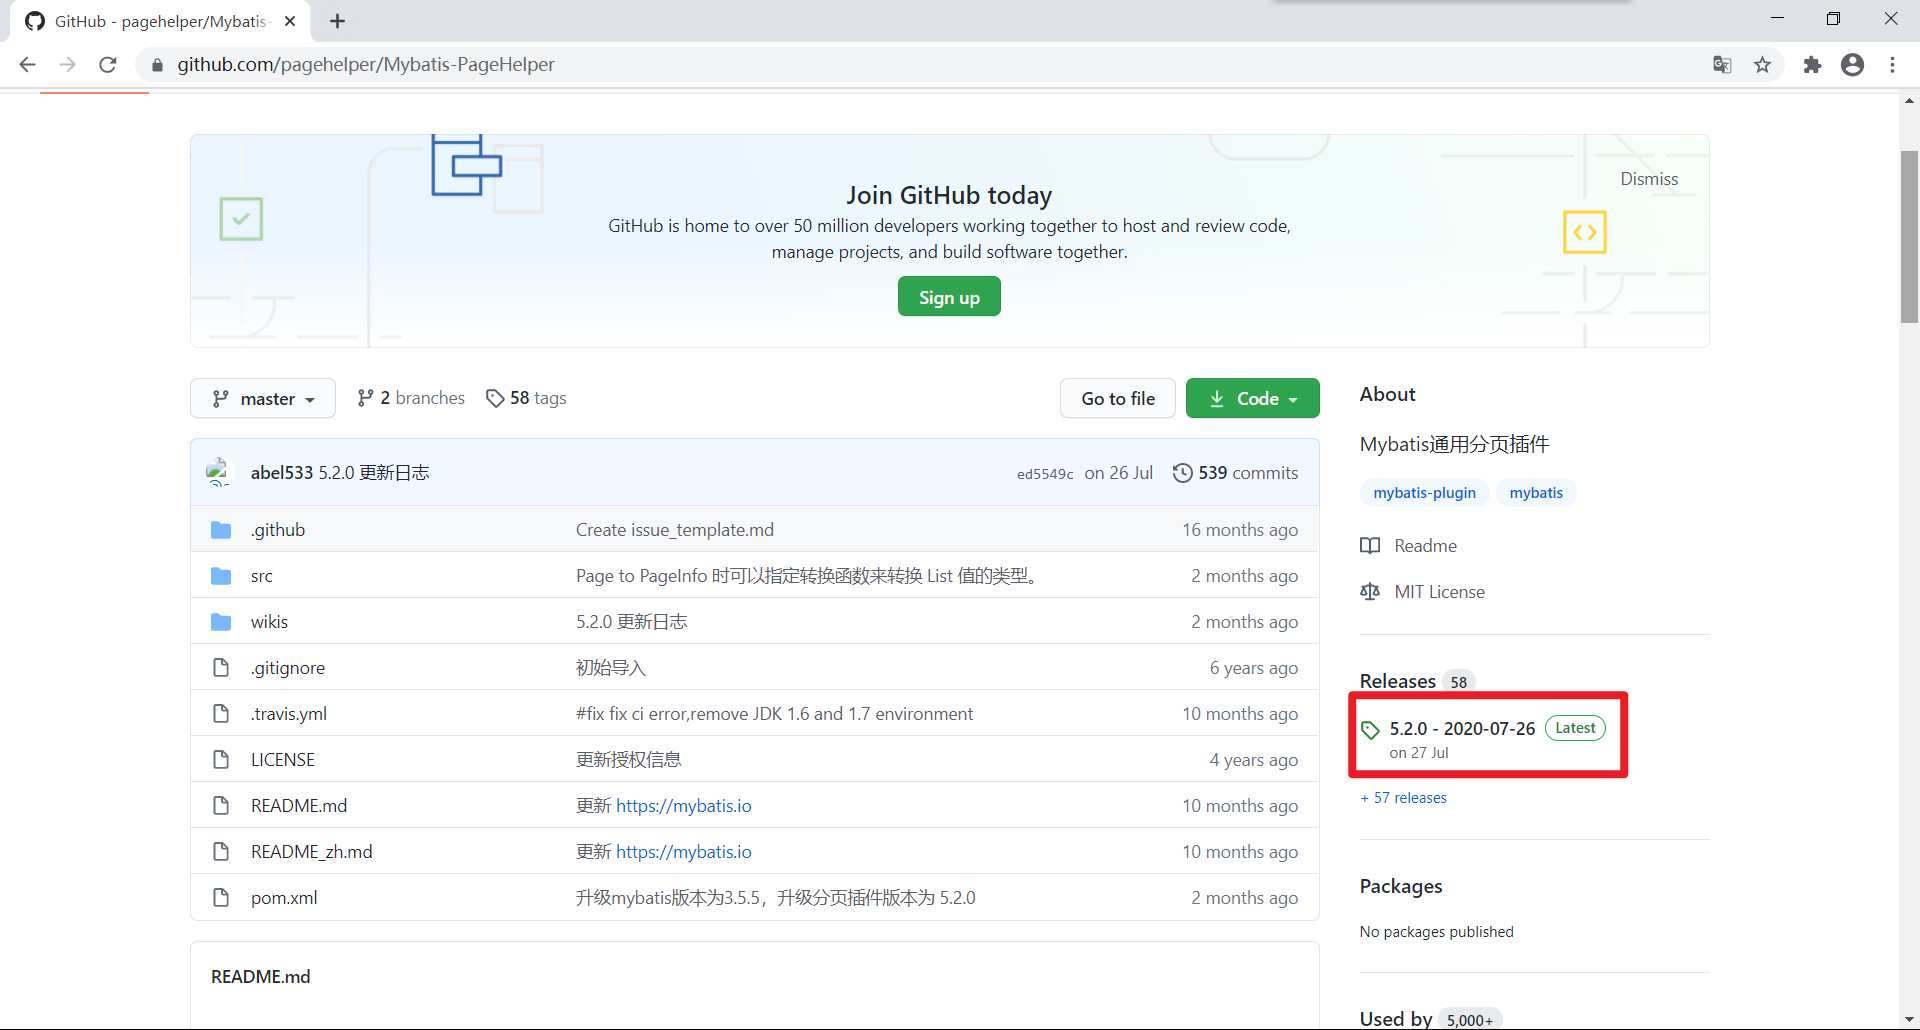Open the Chrome profile avatar icon
Viewport: 1920px width, 1030px height.
1852,65
